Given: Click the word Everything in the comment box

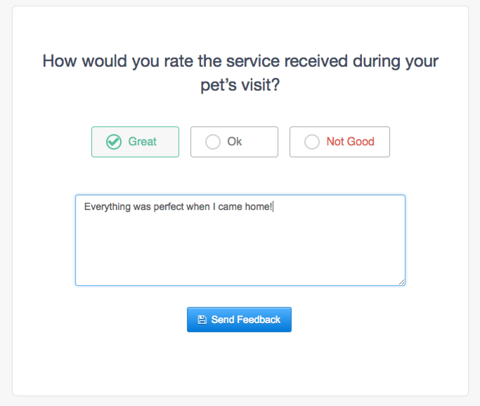Looking at the screenshot, I should [x=107, y=207].
